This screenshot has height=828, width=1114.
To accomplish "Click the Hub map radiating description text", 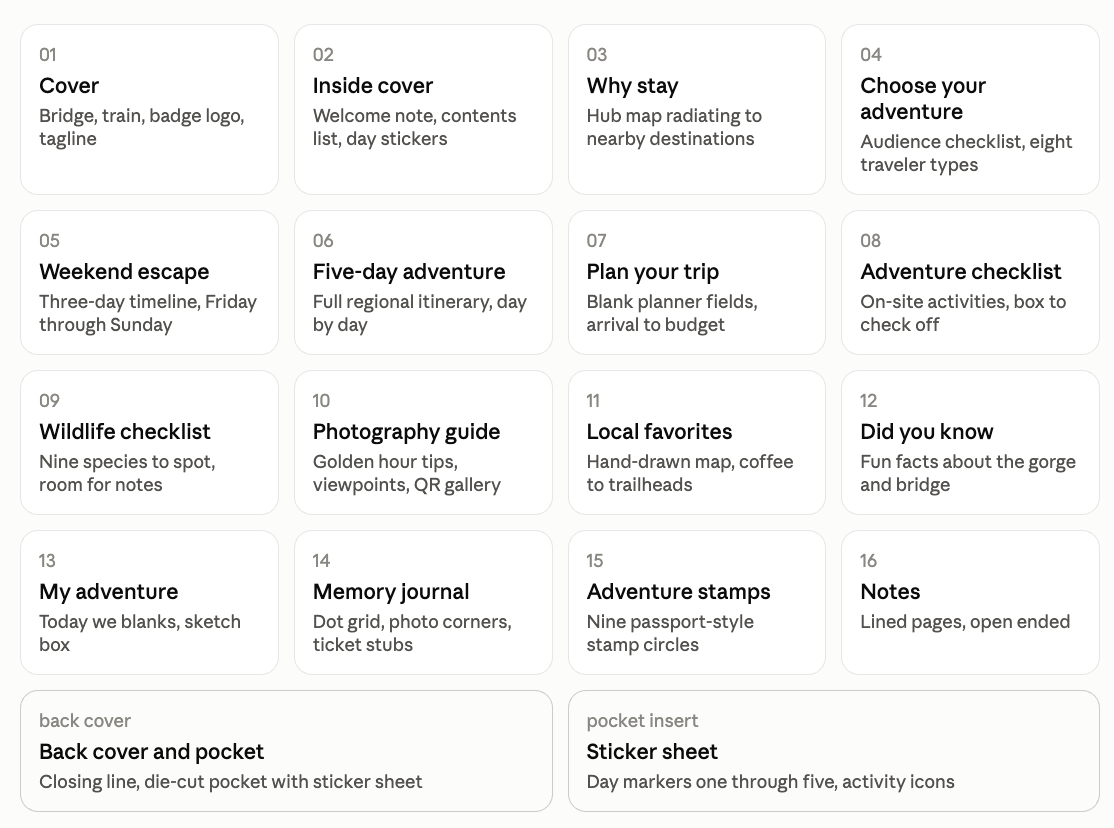I will (674, 127).
